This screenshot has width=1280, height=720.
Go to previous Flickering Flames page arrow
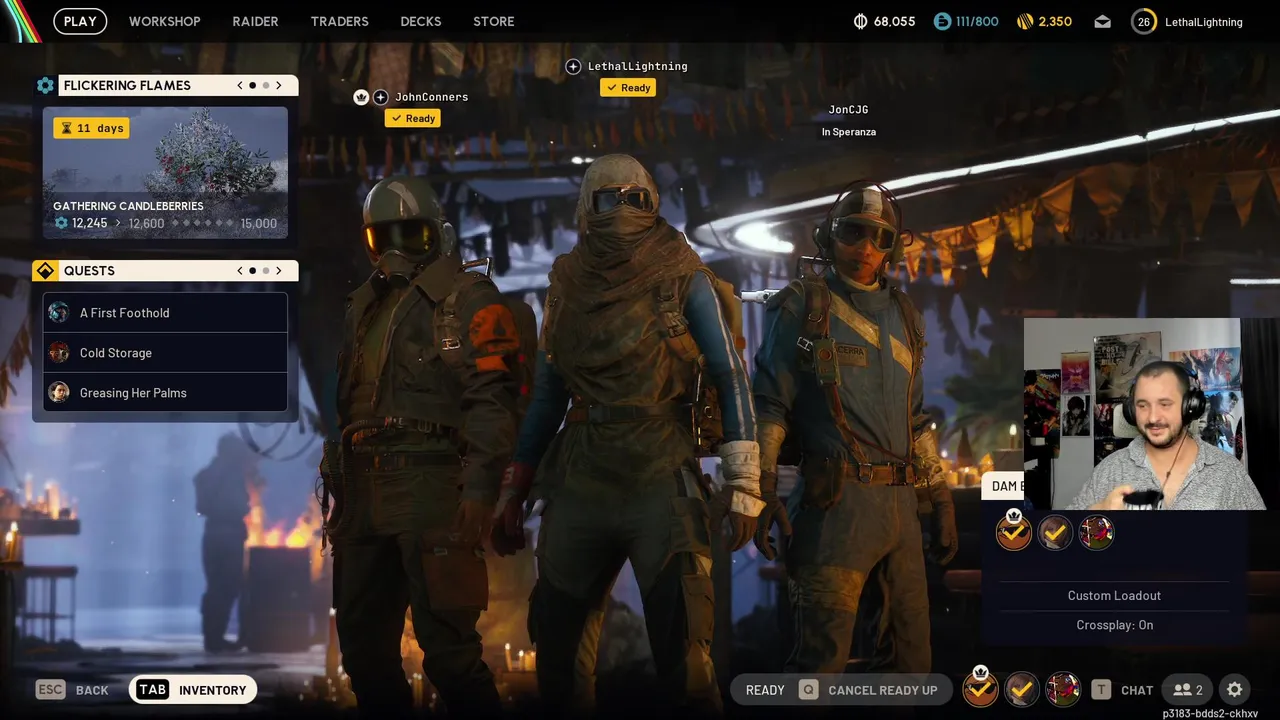point(240,86)
